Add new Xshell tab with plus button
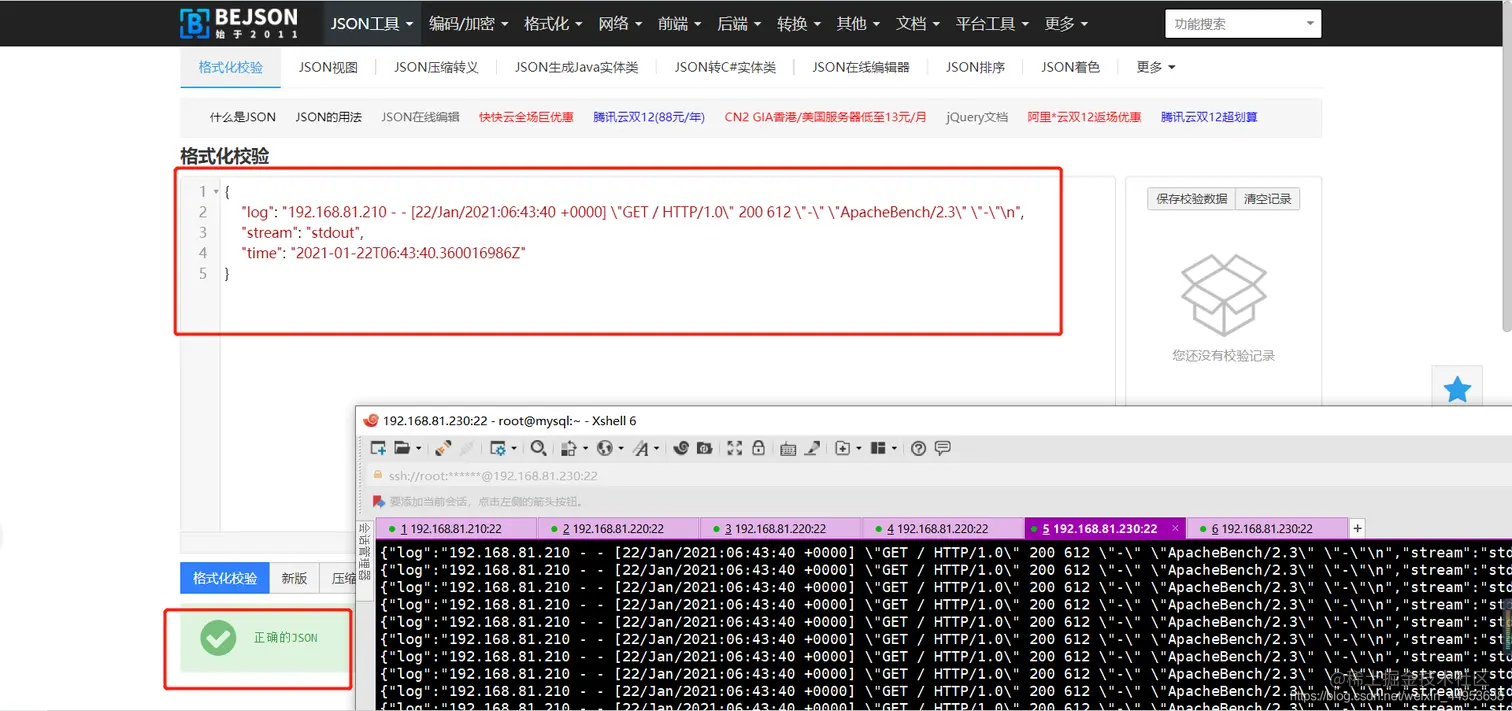 pos(1357,528)
